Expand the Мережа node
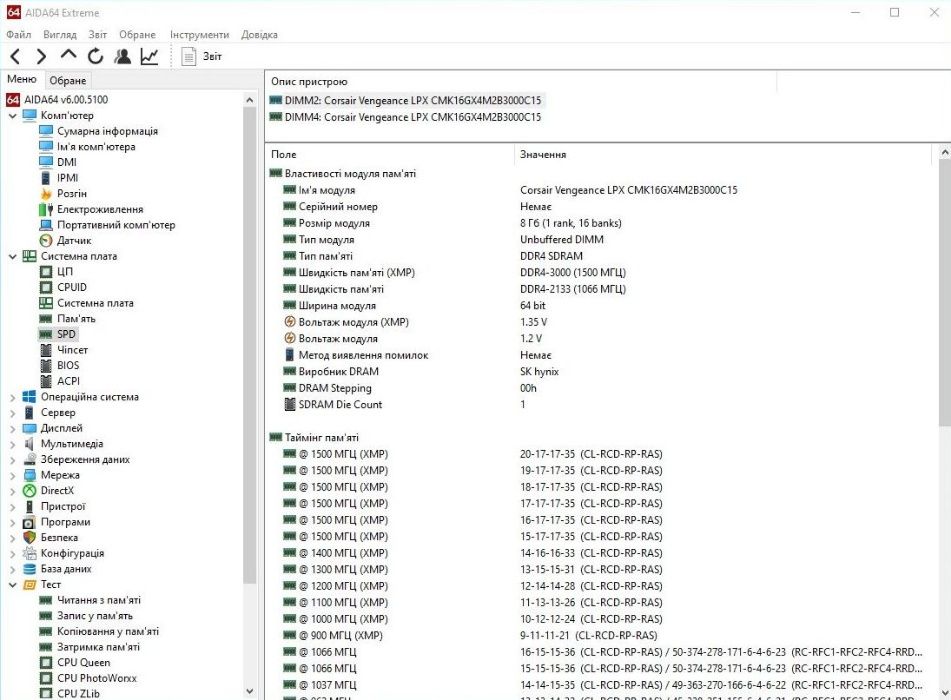 (x=13, y=475)
